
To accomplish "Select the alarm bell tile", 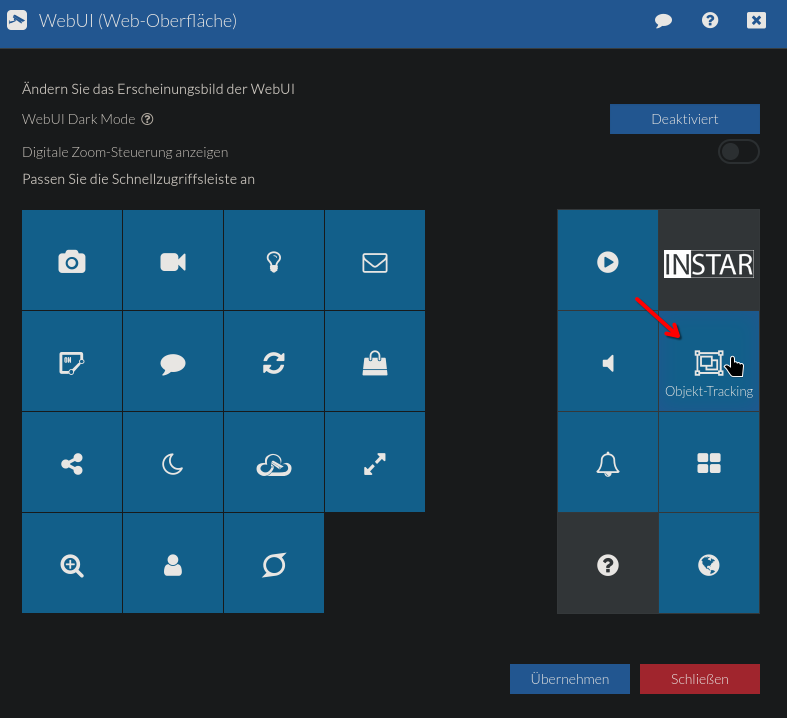I will click(607, 463).
